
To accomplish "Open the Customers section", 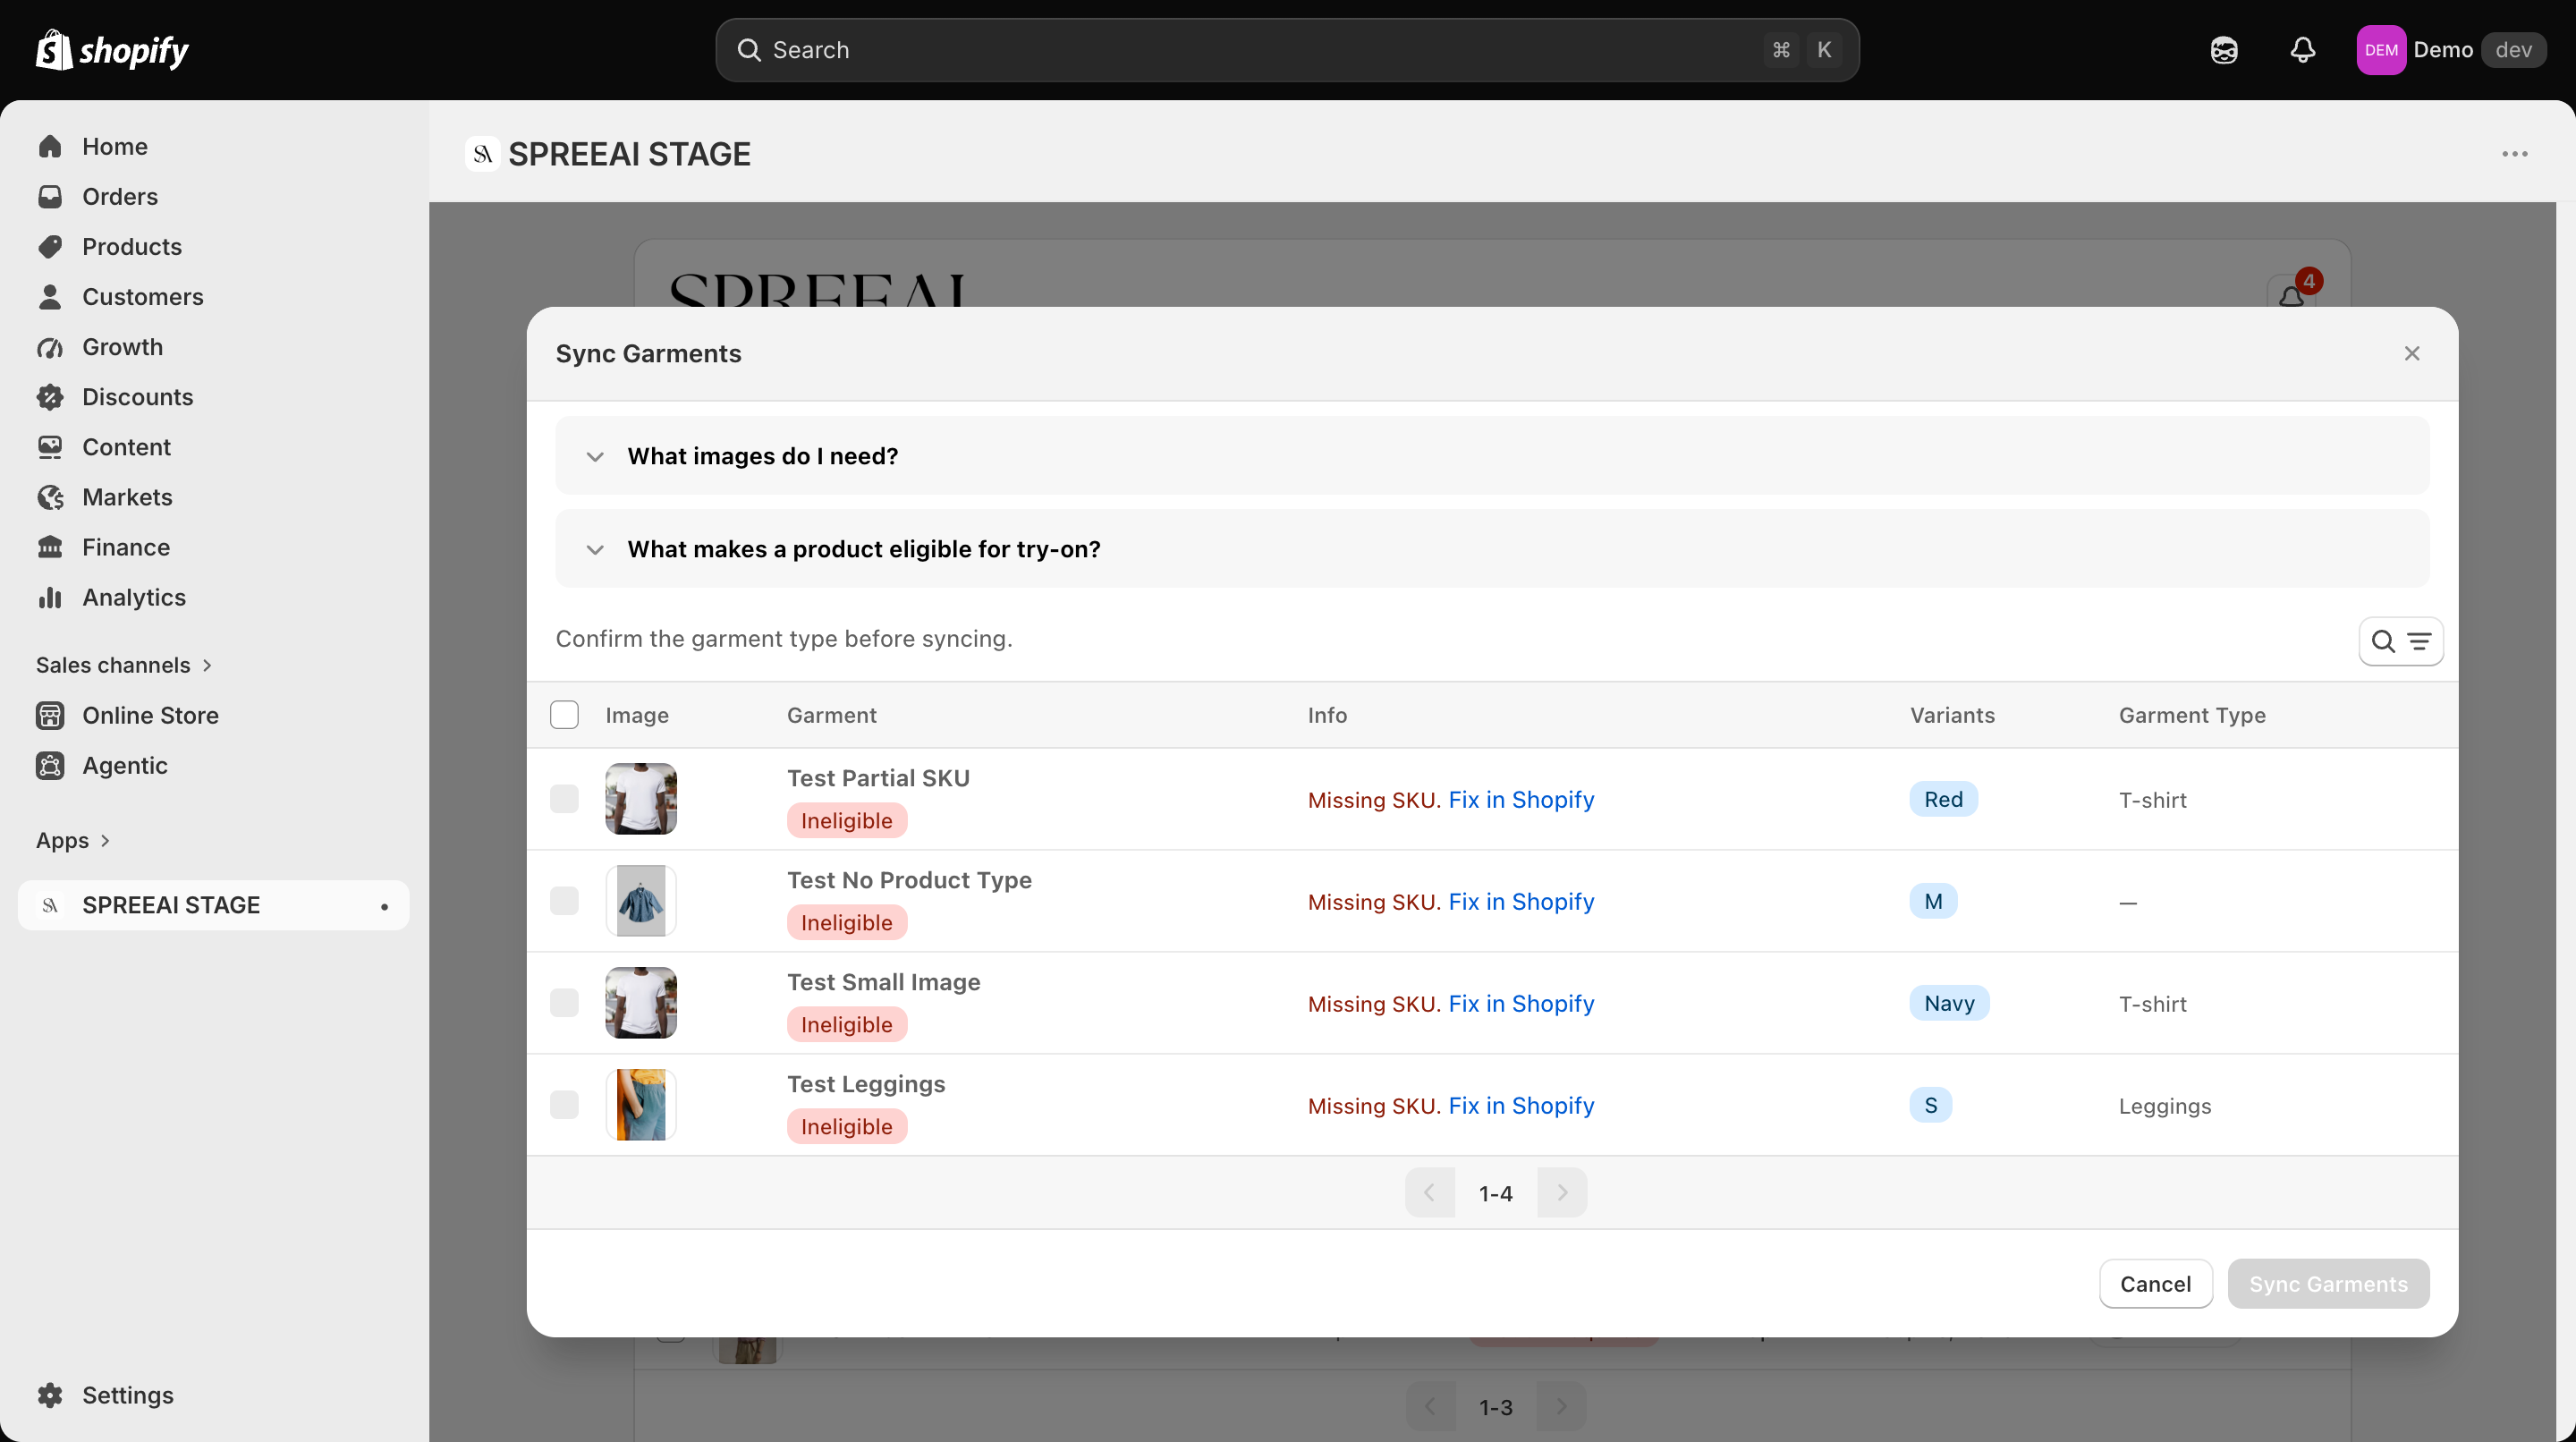I will pyautogui.click(x=142, y=297).
